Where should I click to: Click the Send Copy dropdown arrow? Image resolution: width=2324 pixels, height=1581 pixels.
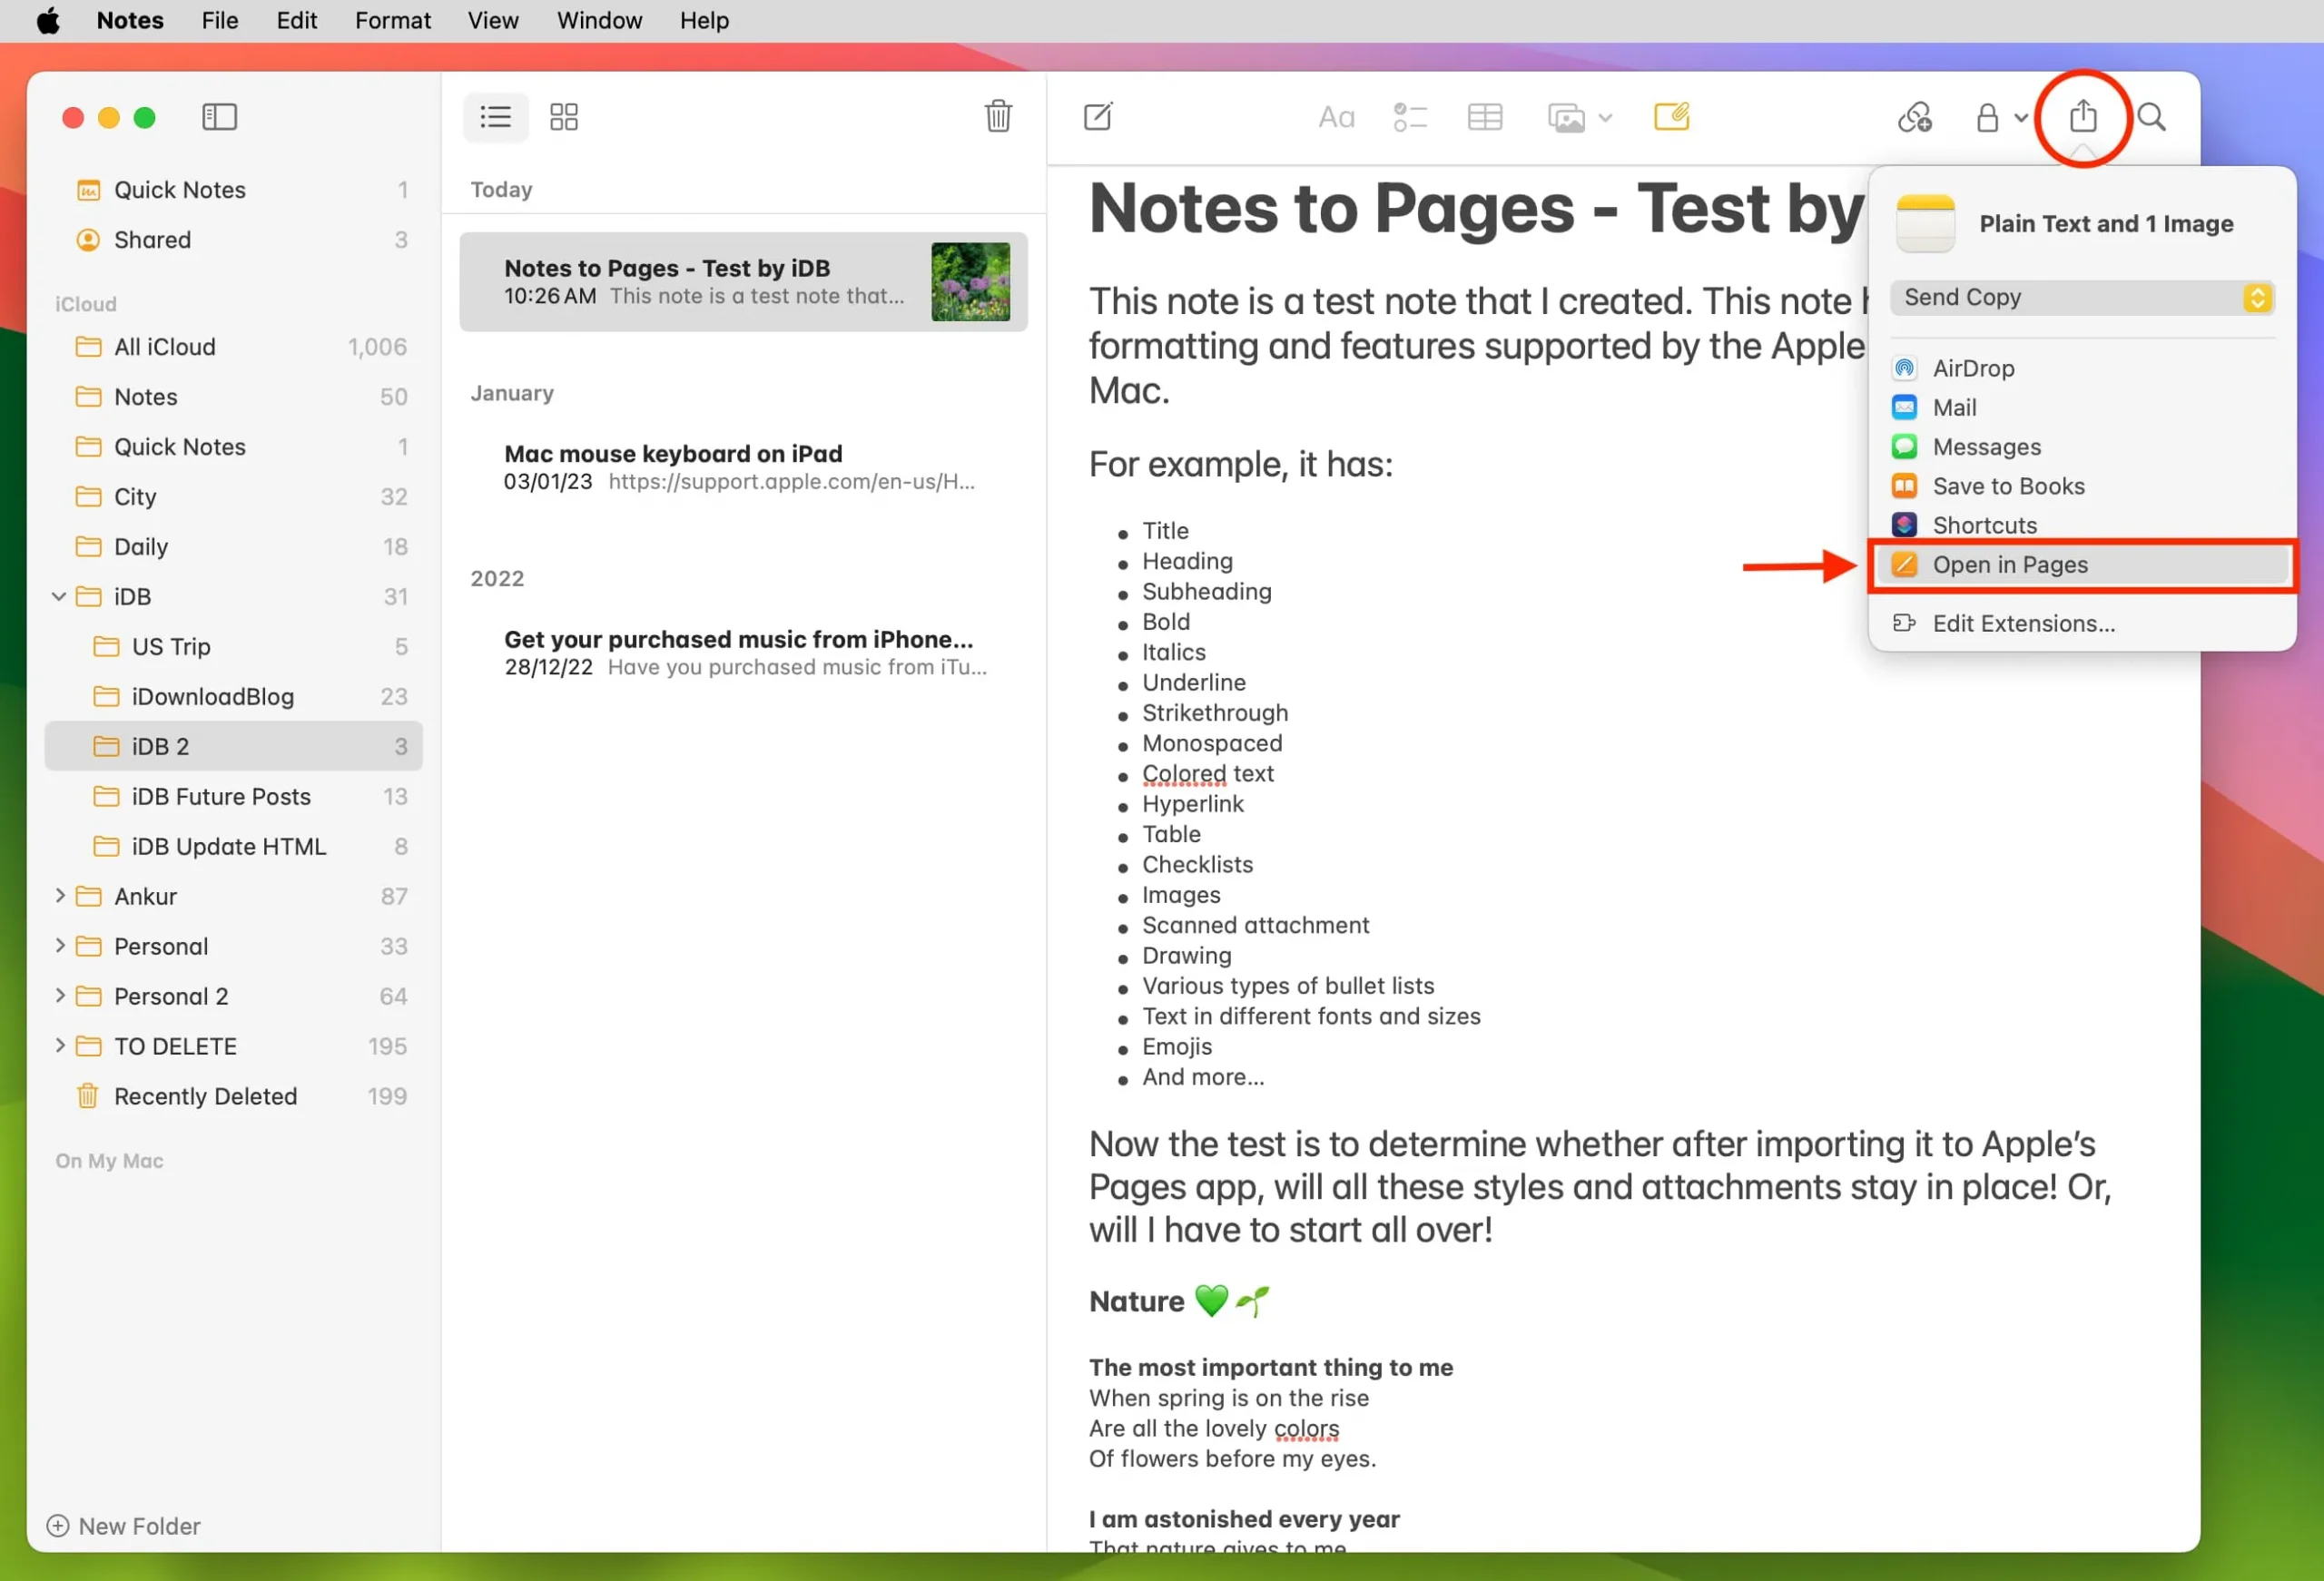pyautogui.click(x=2257, y=297)
